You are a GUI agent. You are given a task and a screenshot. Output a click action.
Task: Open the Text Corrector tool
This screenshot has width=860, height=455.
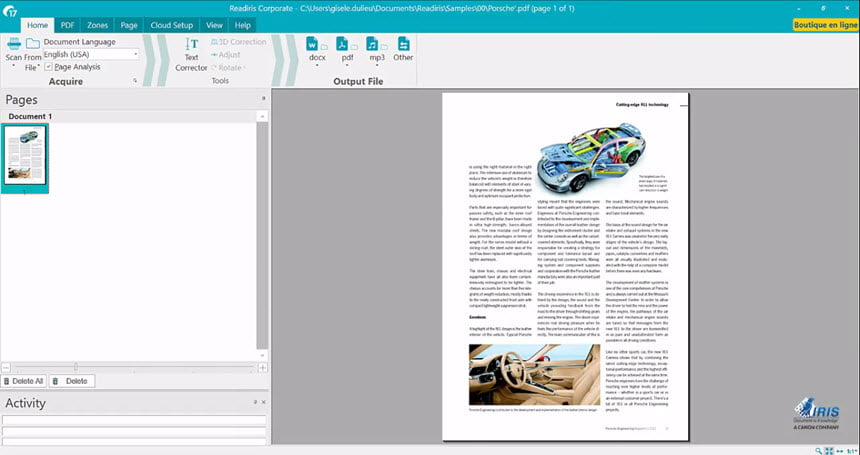coord(191,55)
